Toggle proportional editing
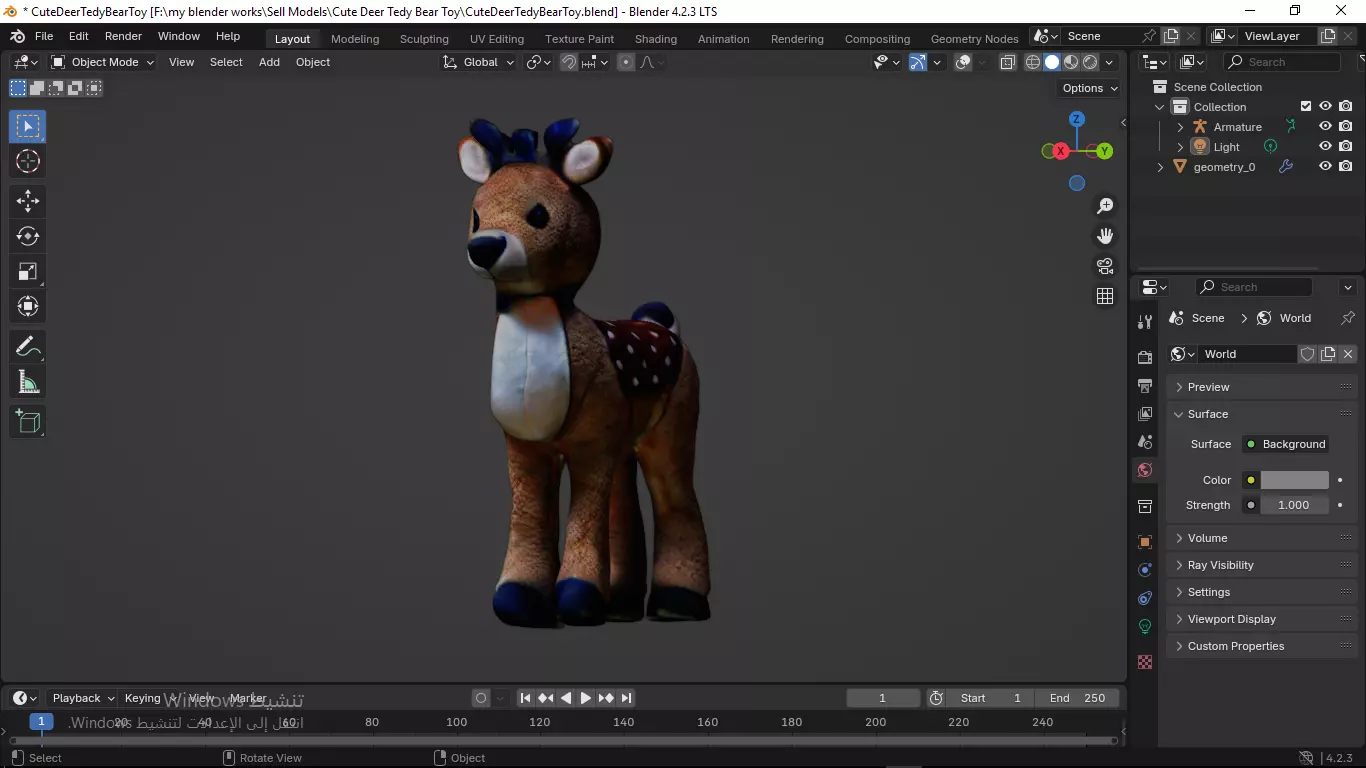 [x=626, y=62]
